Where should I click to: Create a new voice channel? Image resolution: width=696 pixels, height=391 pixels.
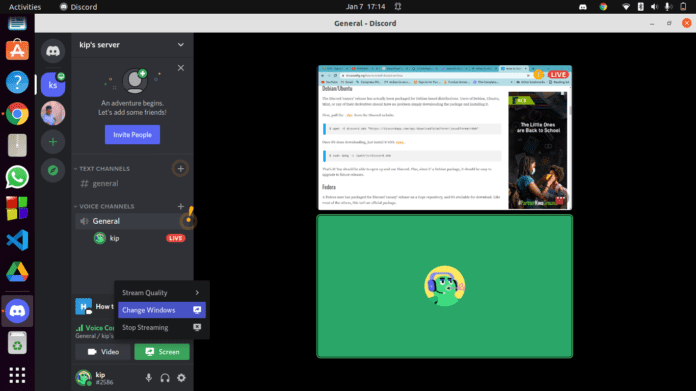click(181, 206)
